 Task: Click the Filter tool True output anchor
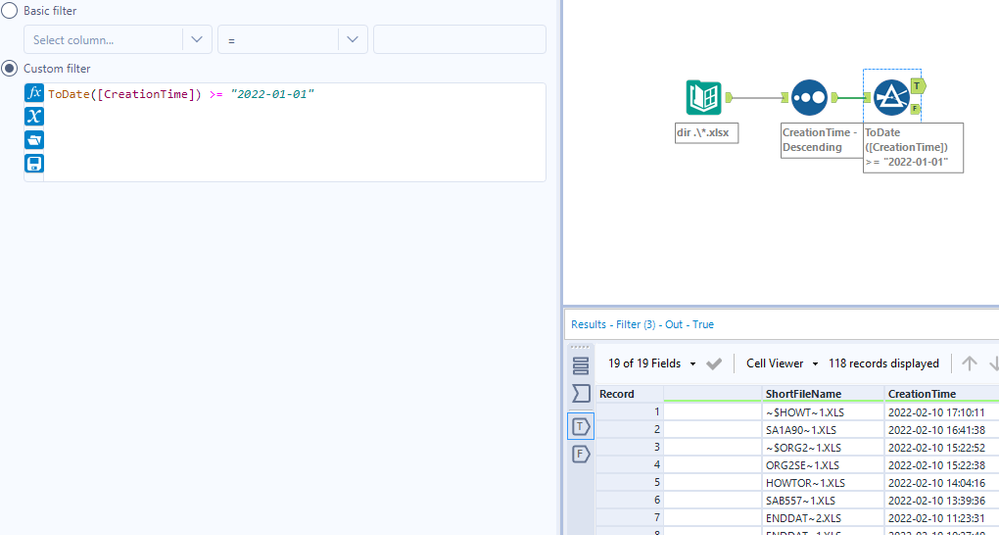tap(917, 85)
